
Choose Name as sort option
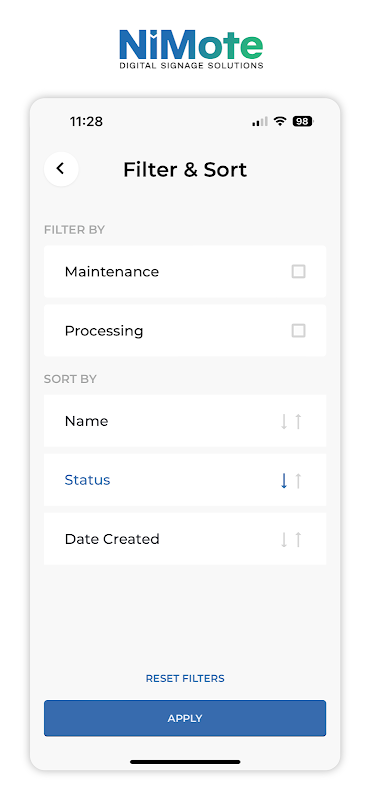pyautogui.click(x=185, y=421)
